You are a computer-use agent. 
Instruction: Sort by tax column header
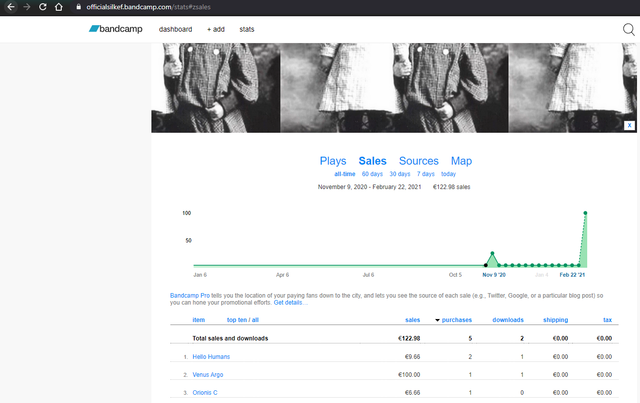[x=607, y=320]
